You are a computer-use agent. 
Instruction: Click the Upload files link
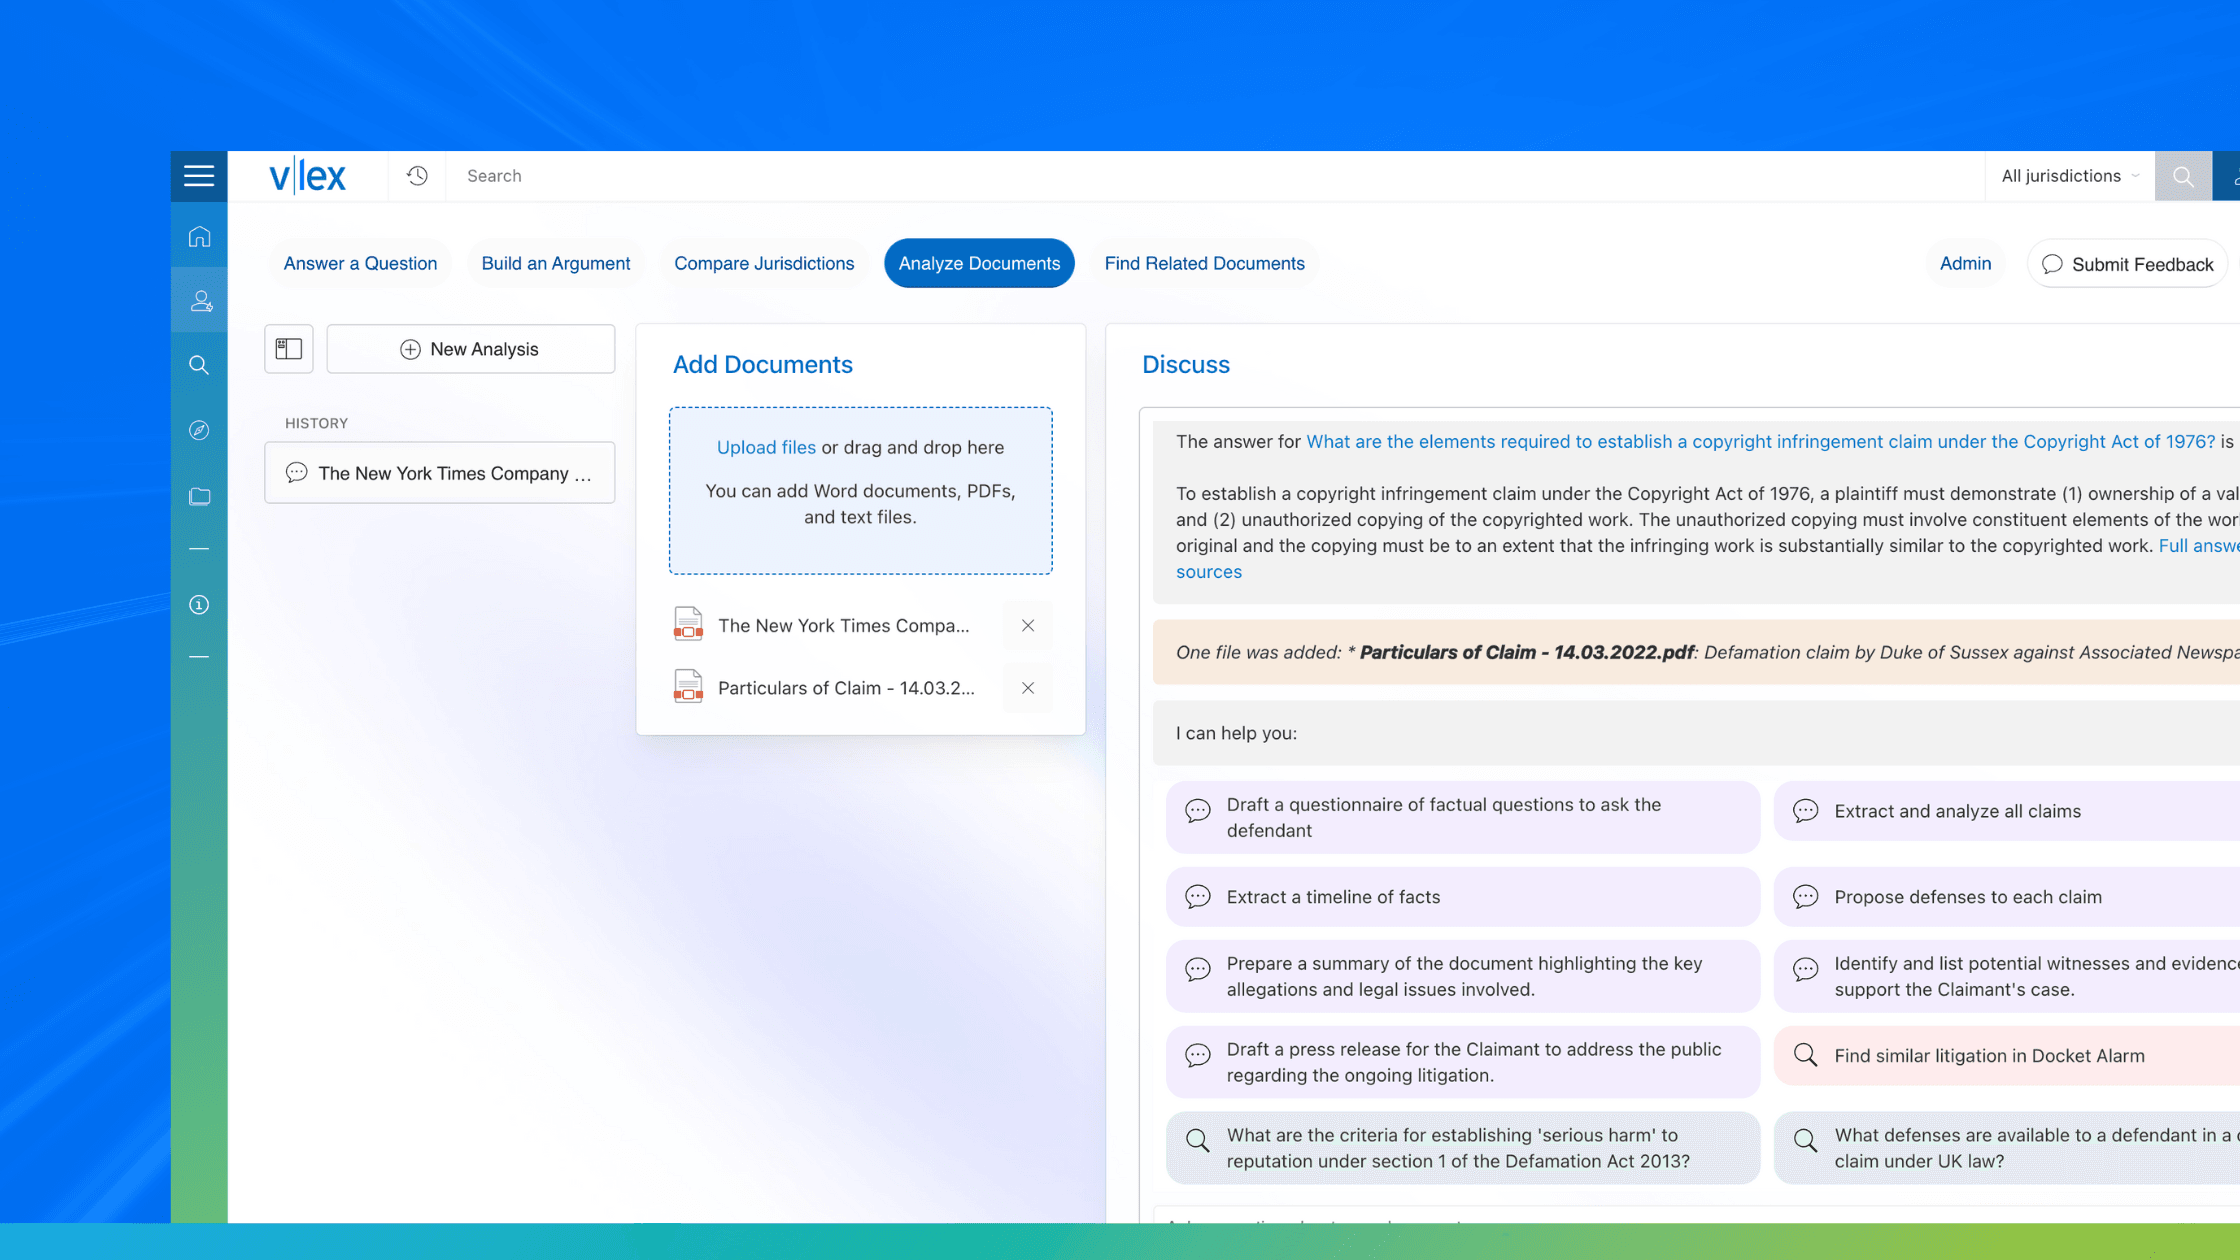tap(766, 447)
